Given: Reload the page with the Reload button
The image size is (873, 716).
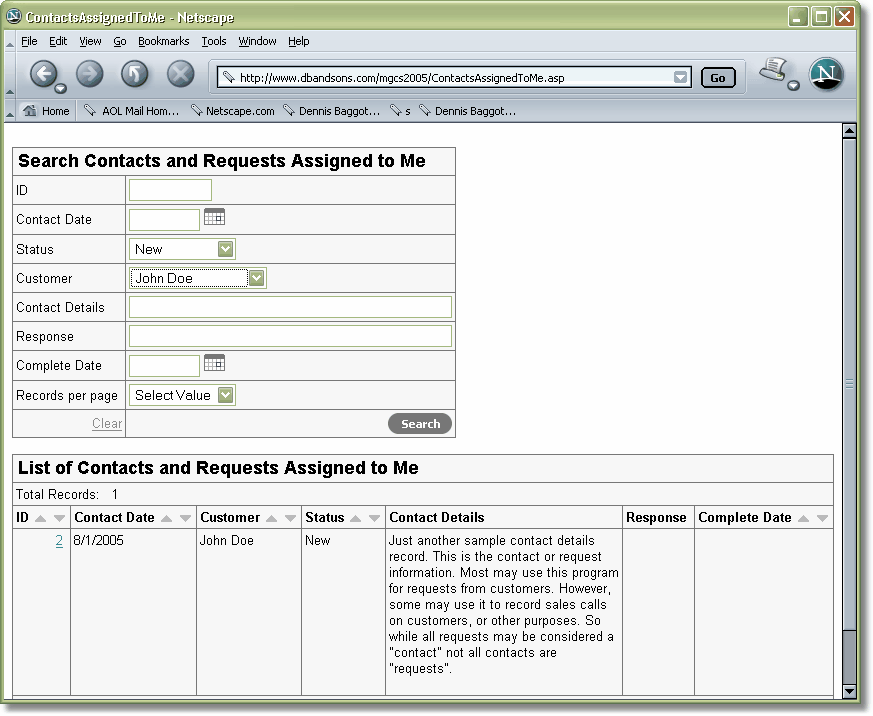Looking at the screenshot, I should coord(135,73).
